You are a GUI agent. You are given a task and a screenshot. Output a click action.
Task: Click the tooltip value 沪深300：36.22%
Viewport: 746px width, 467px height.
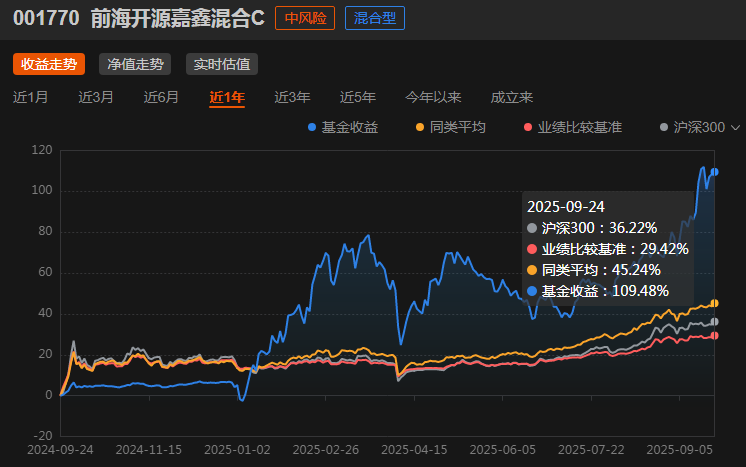pos(592,228)
